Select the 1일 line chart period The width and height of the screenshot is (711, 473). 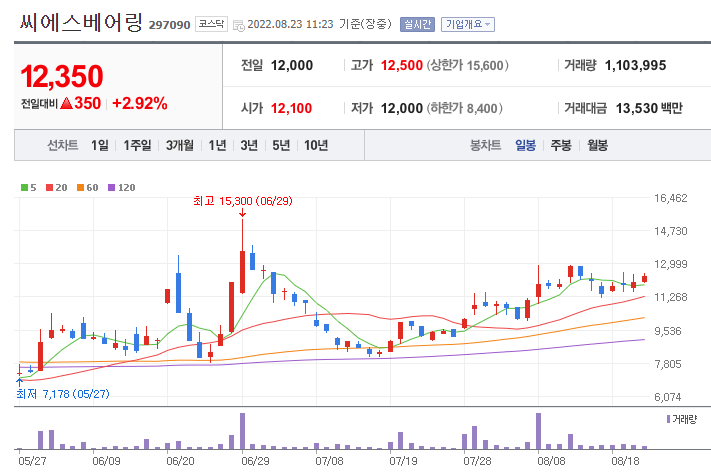(100, 146)
